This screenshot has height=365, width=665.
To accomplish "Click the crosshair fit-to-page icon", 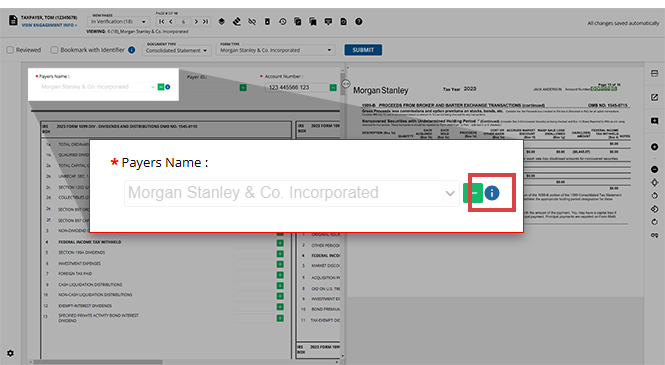I will click(654, 182).
